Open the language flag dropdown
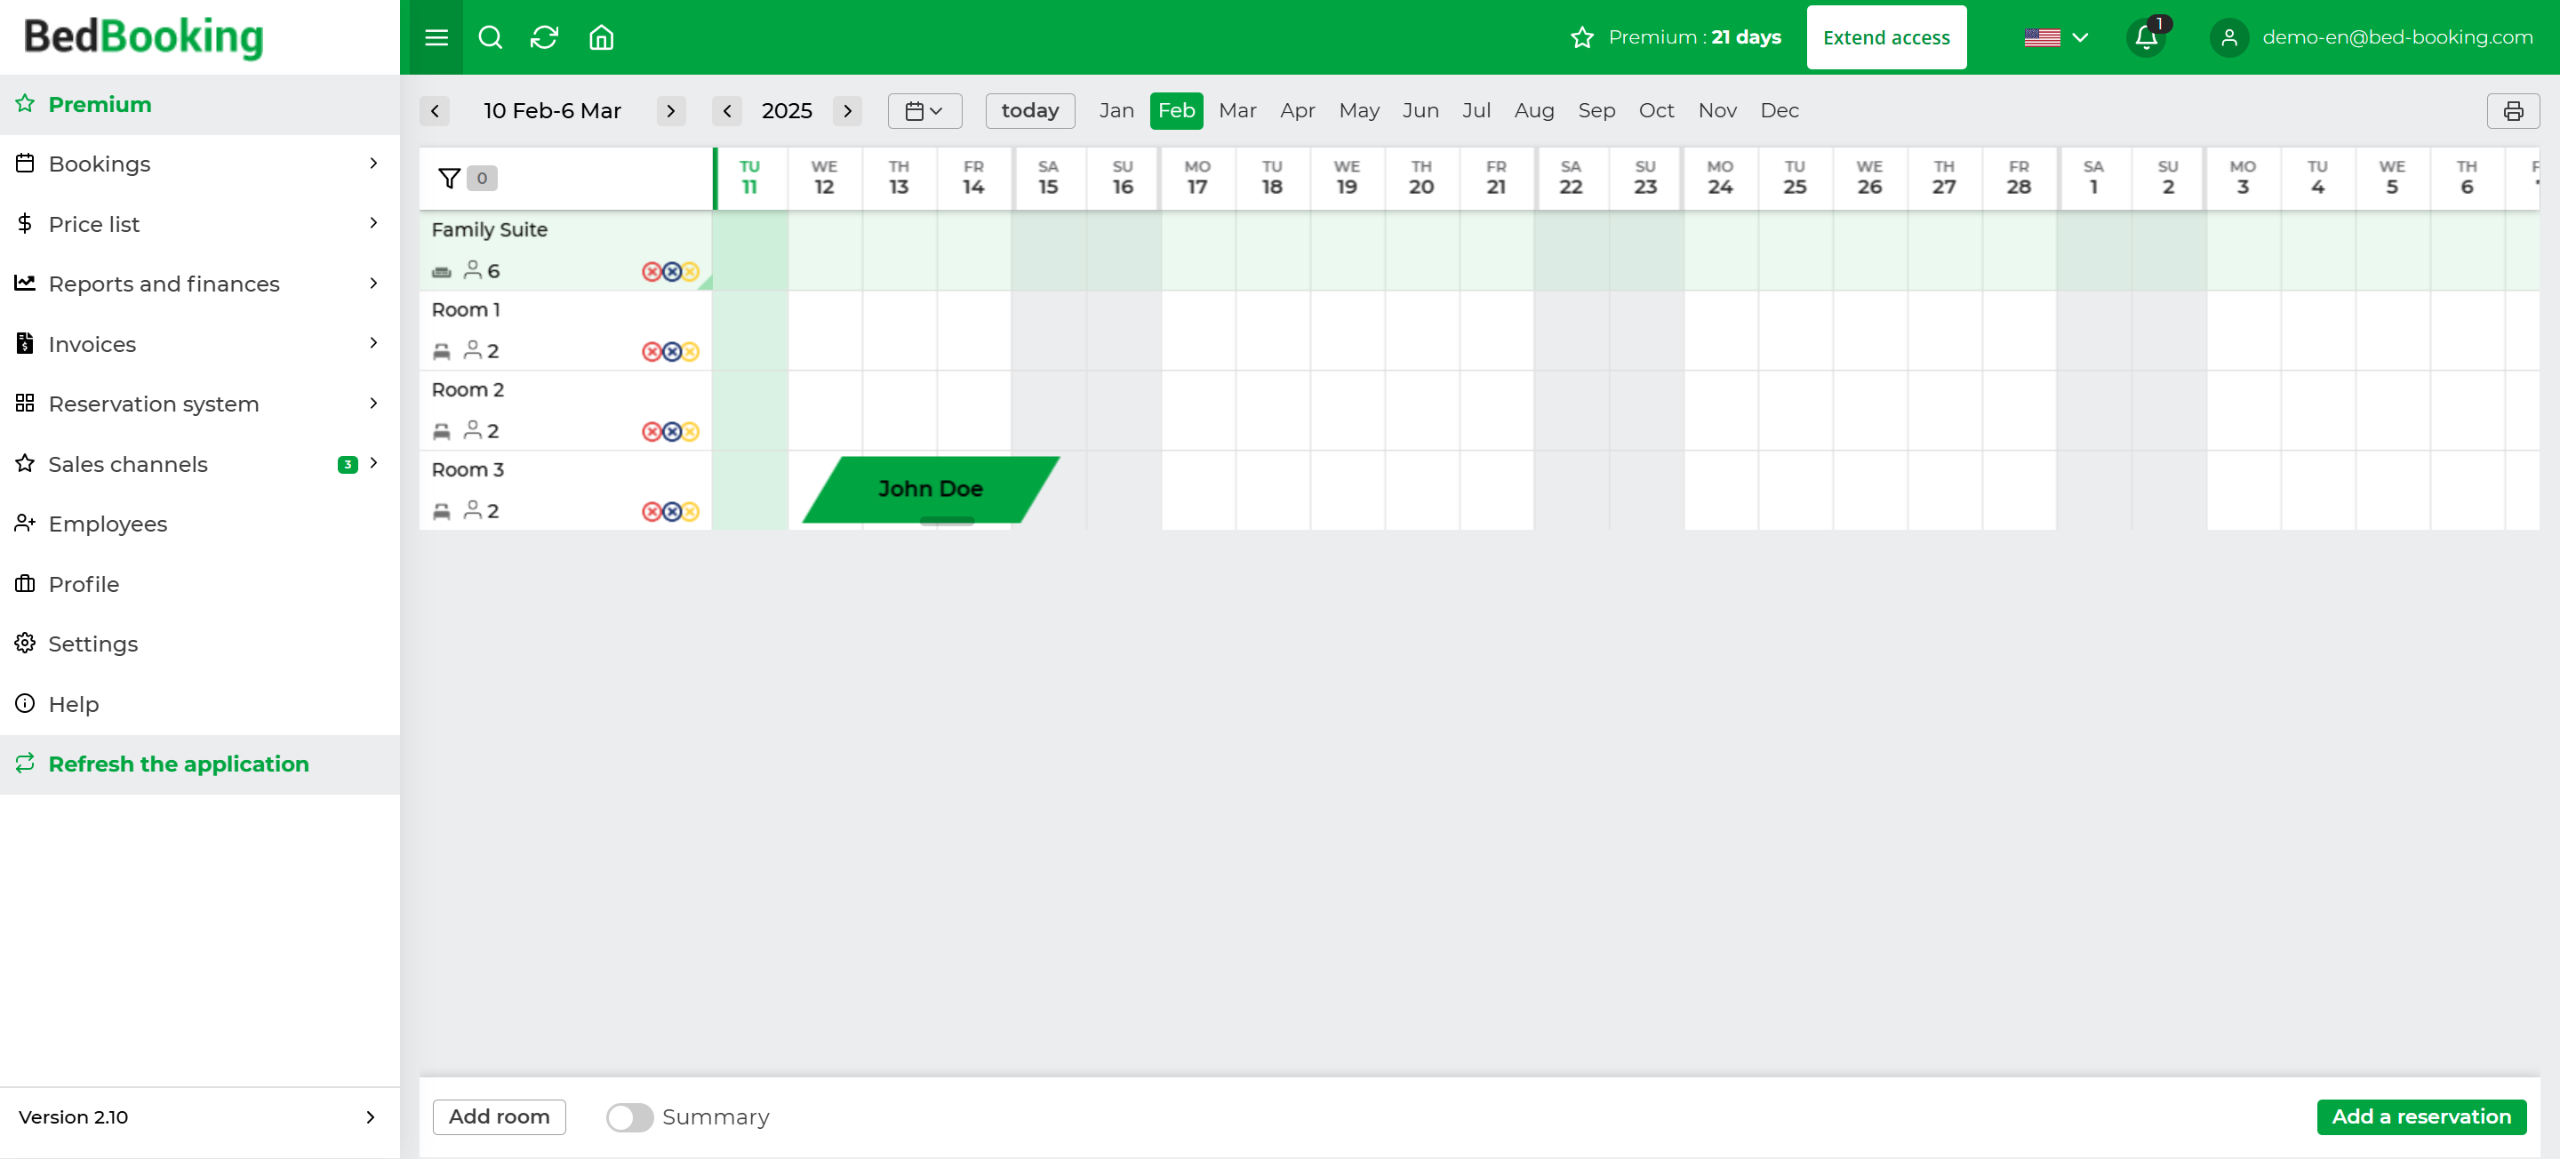 click(x=2055, y=37)
